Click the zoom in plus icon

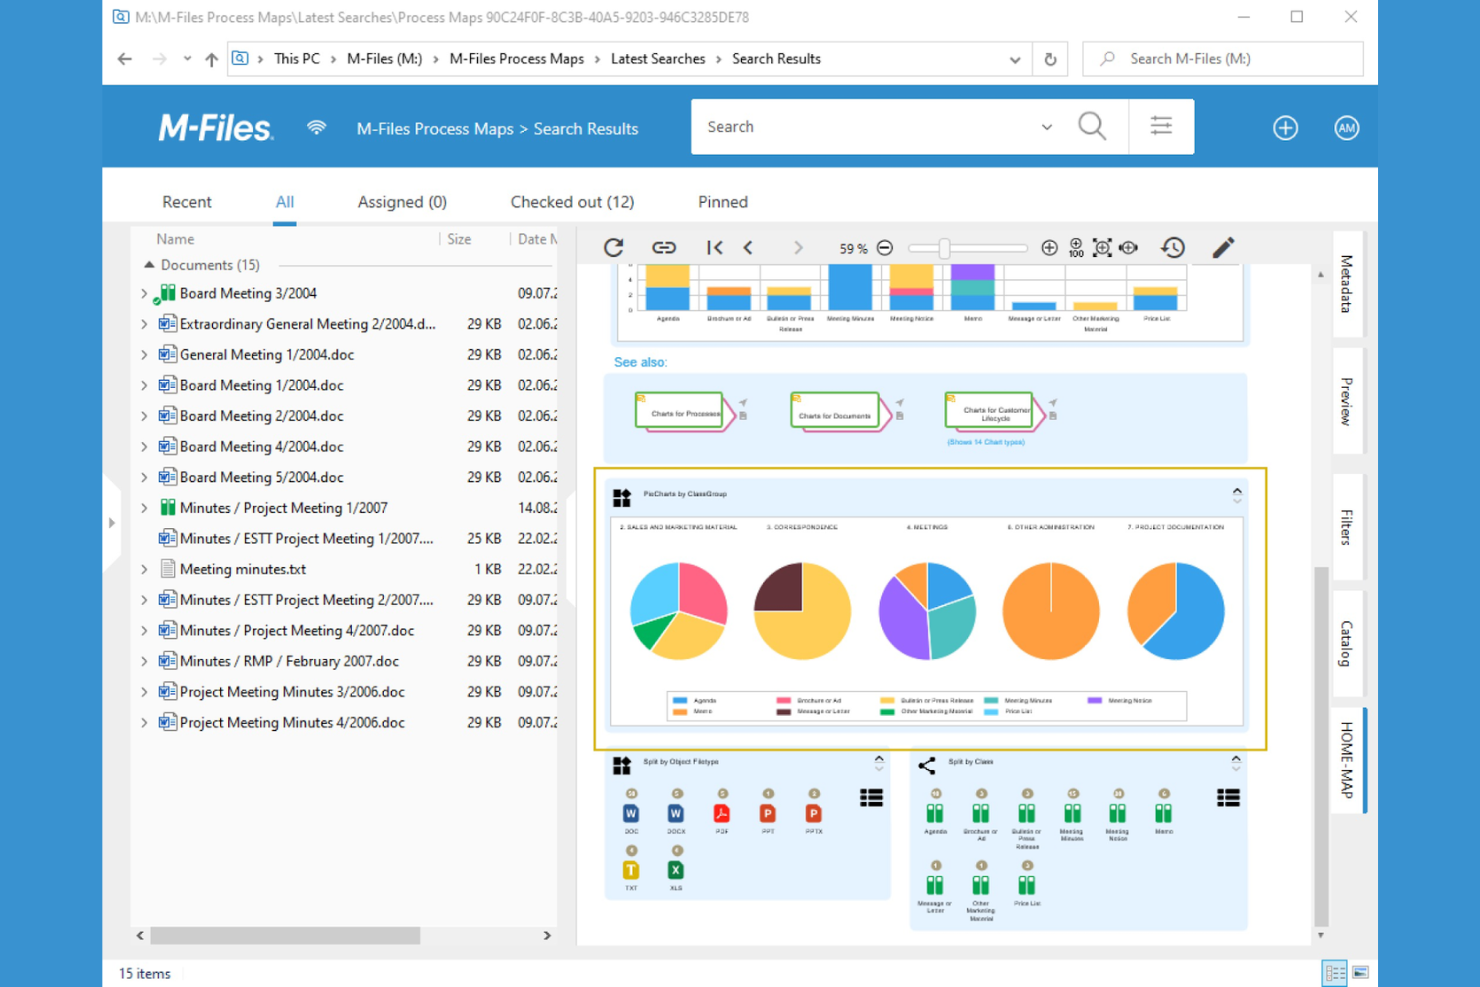1049,248
